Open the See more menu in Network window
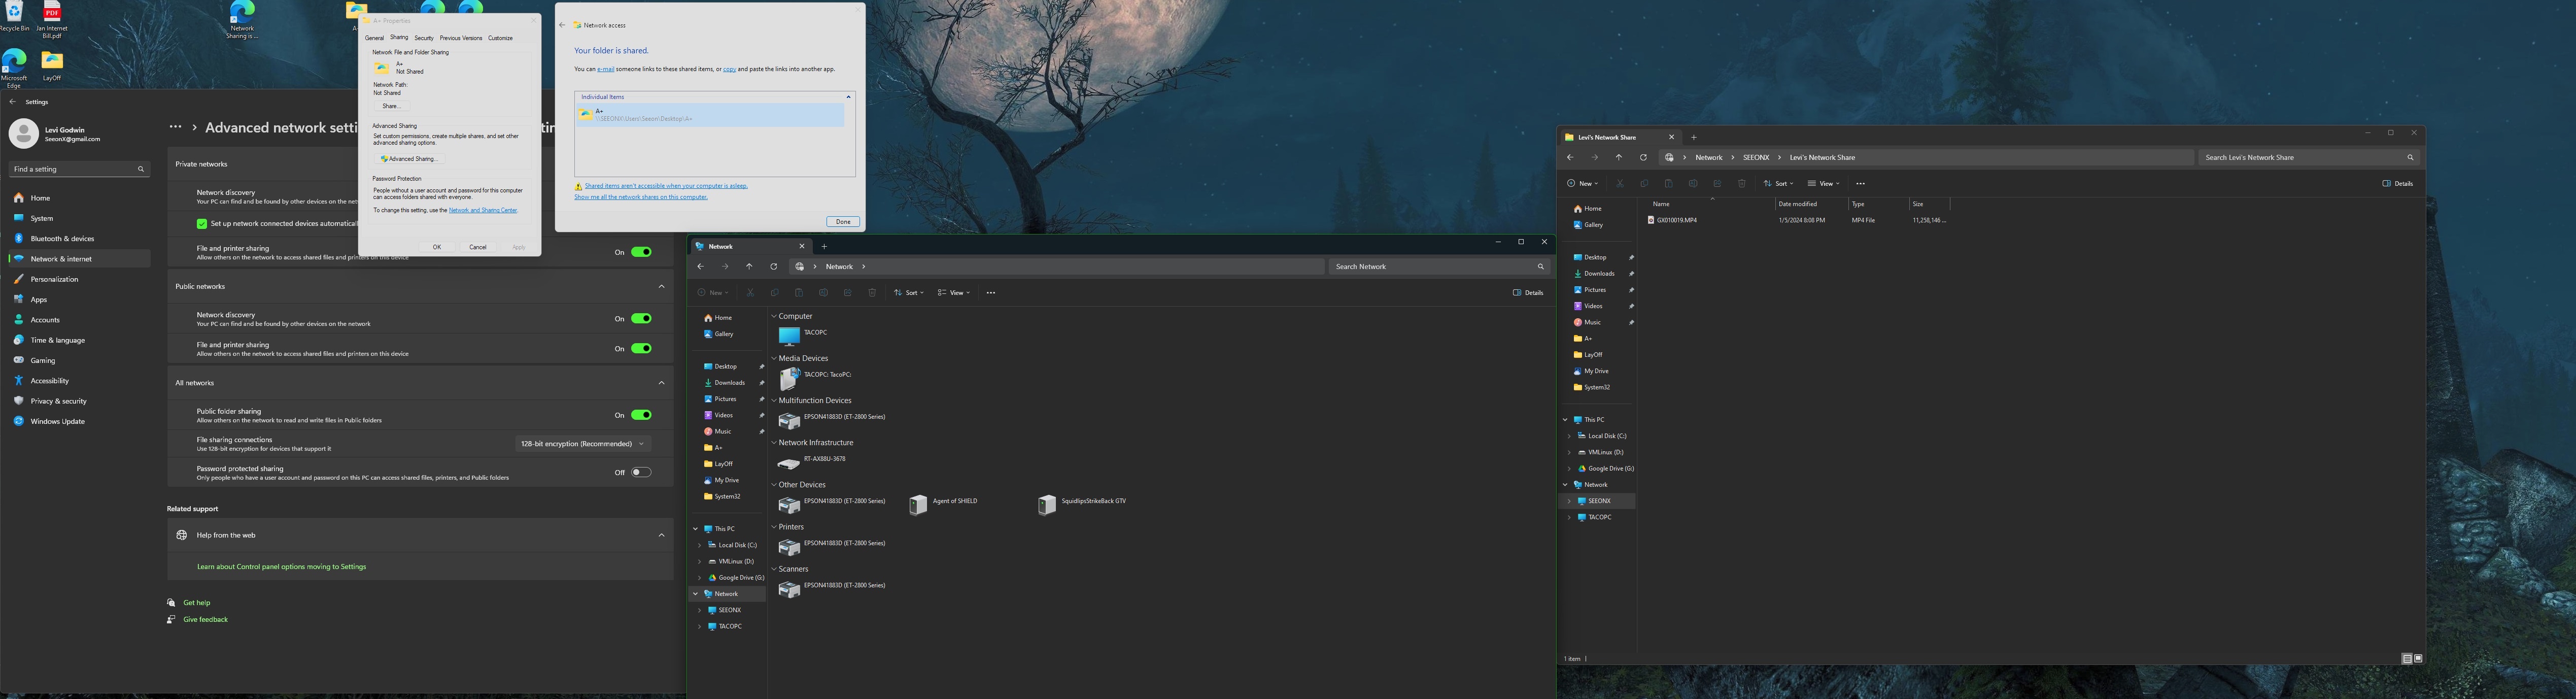 [990, 293]
